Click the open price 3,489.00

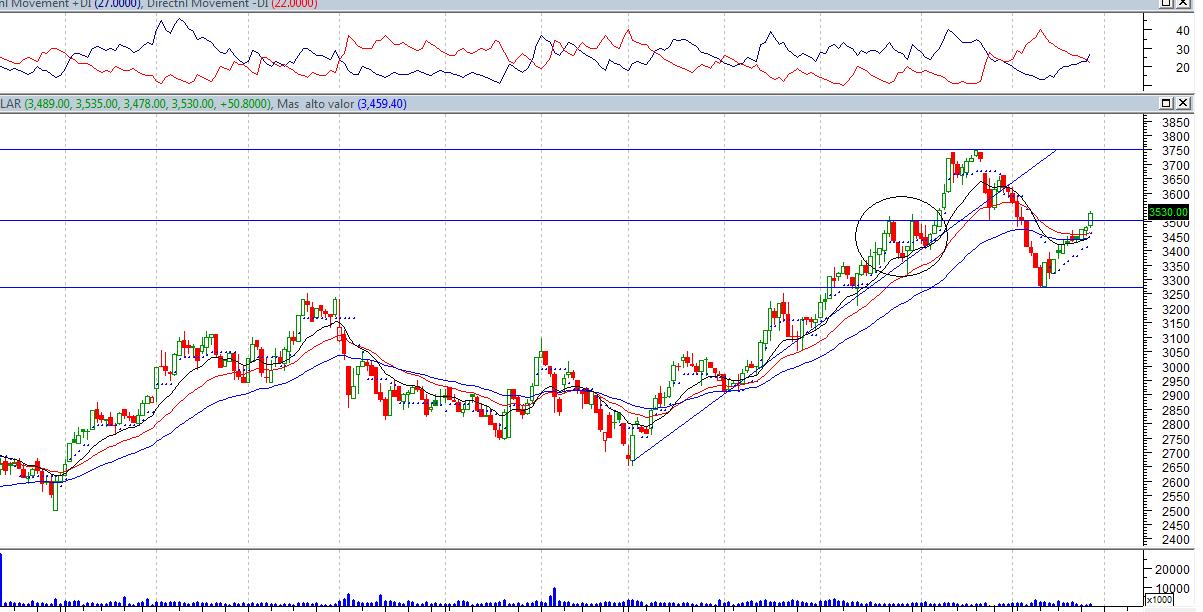click(48, 104)
